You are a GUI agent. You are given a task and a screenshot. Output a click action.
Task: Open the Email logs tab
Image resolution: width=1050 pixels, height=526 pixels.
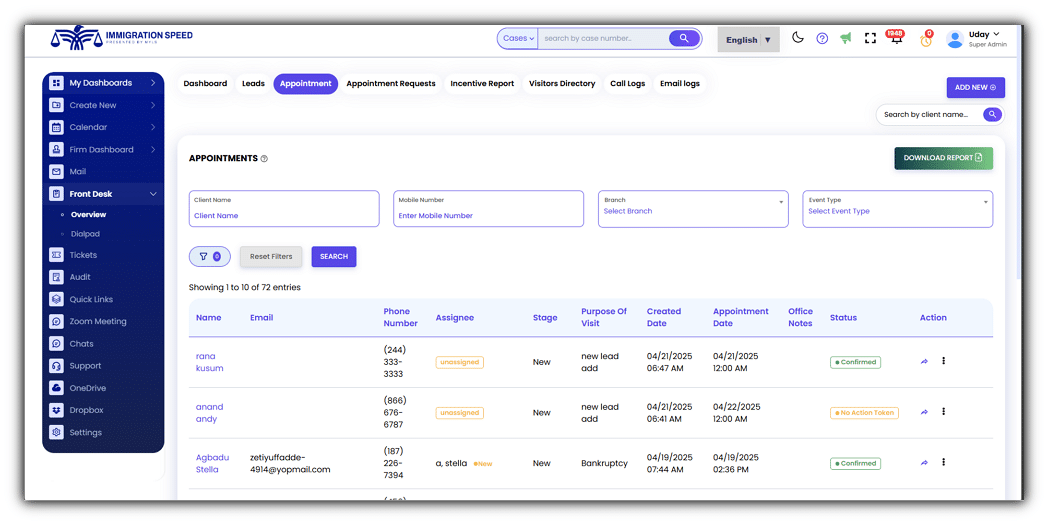[x=680, y=84]
